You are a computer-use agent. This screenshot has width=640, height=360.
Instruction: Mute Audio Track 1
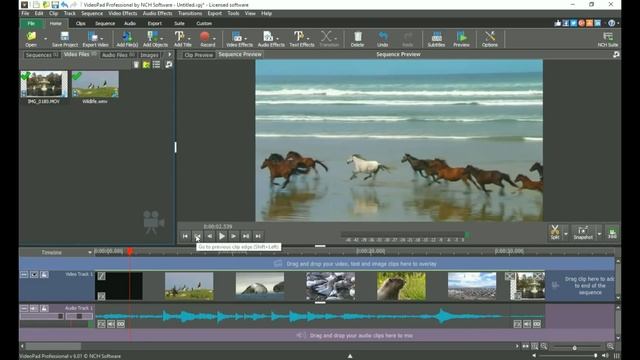(x=34, y=308)
